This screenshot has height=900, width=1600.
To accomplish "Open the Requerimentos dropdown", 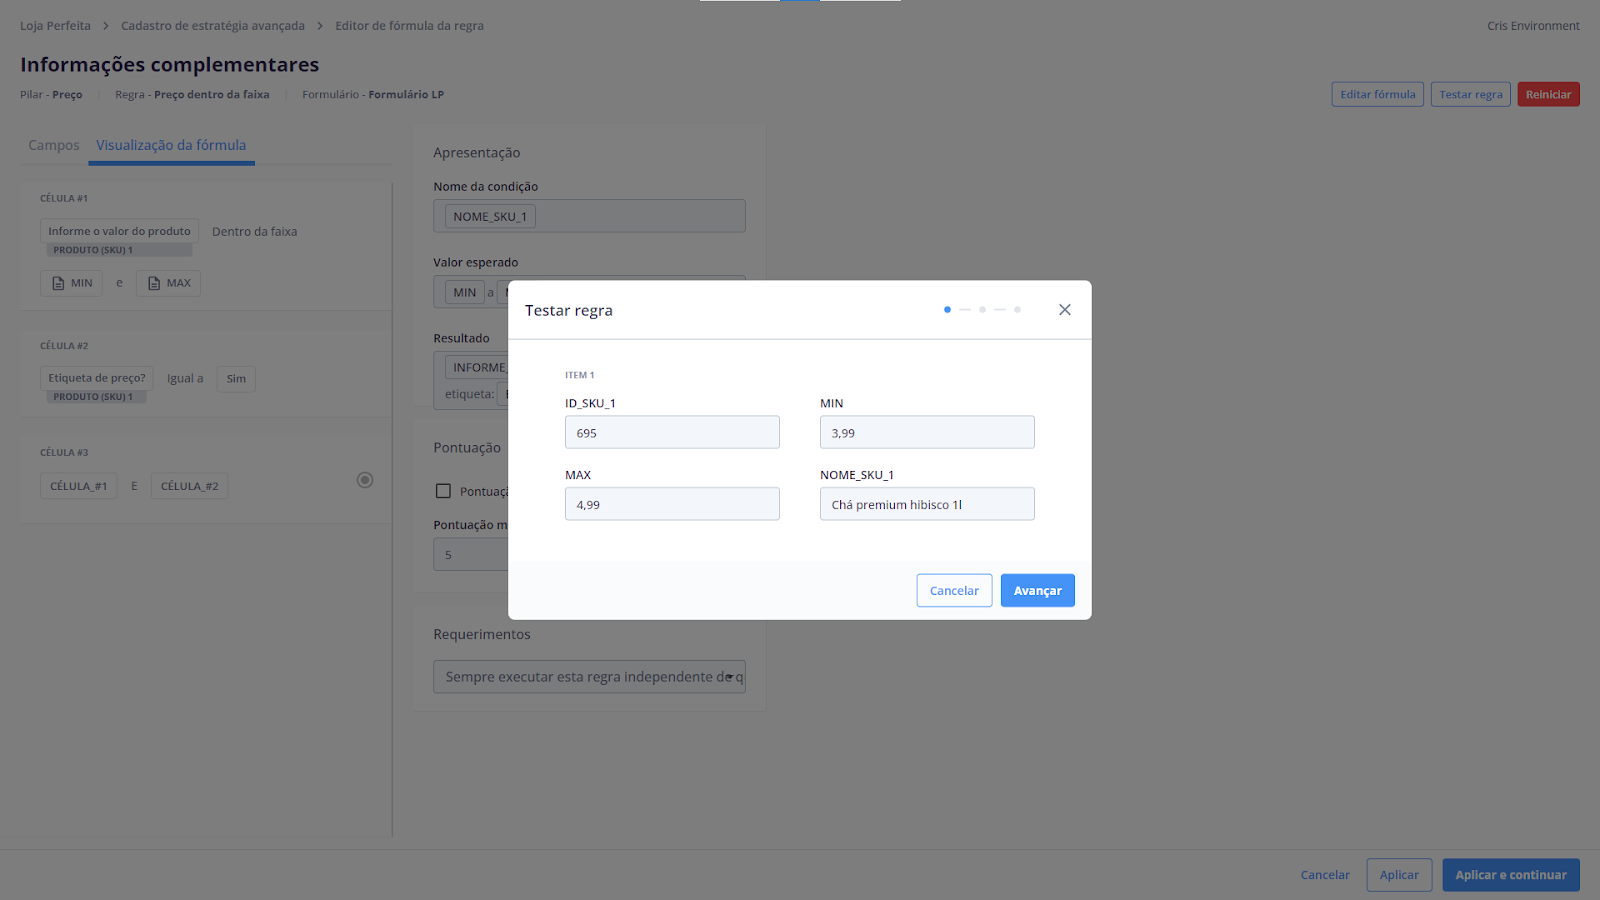I will (x=589, y=677).
